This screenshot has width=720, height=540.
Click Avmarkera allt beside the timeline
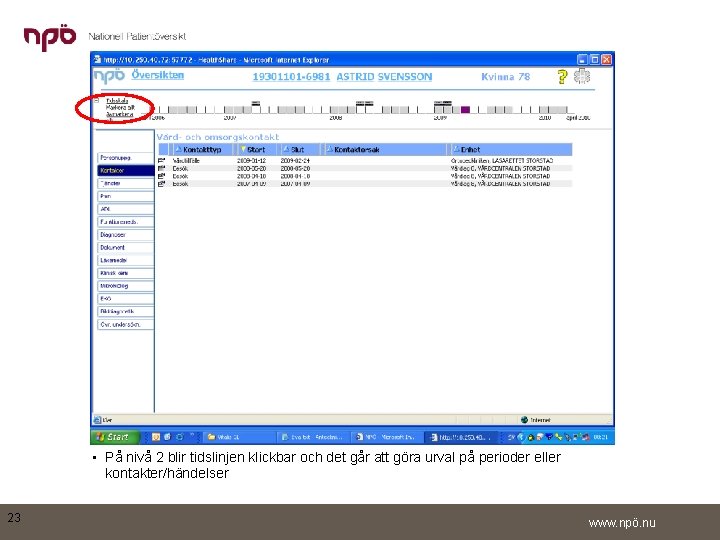(120, 114)
